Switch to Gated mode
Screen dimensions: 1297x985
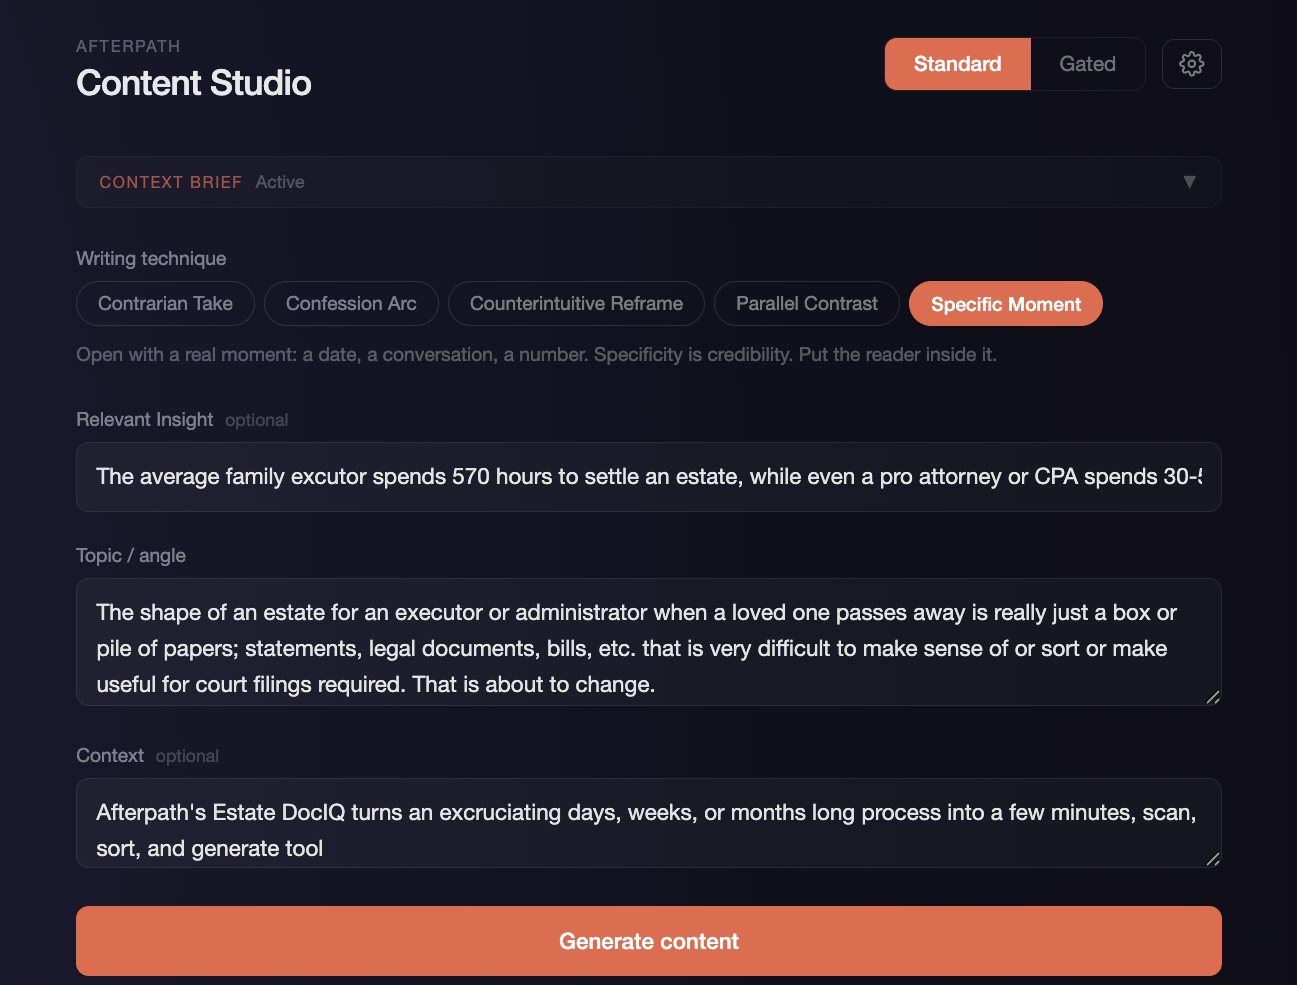coord(1087,64)
